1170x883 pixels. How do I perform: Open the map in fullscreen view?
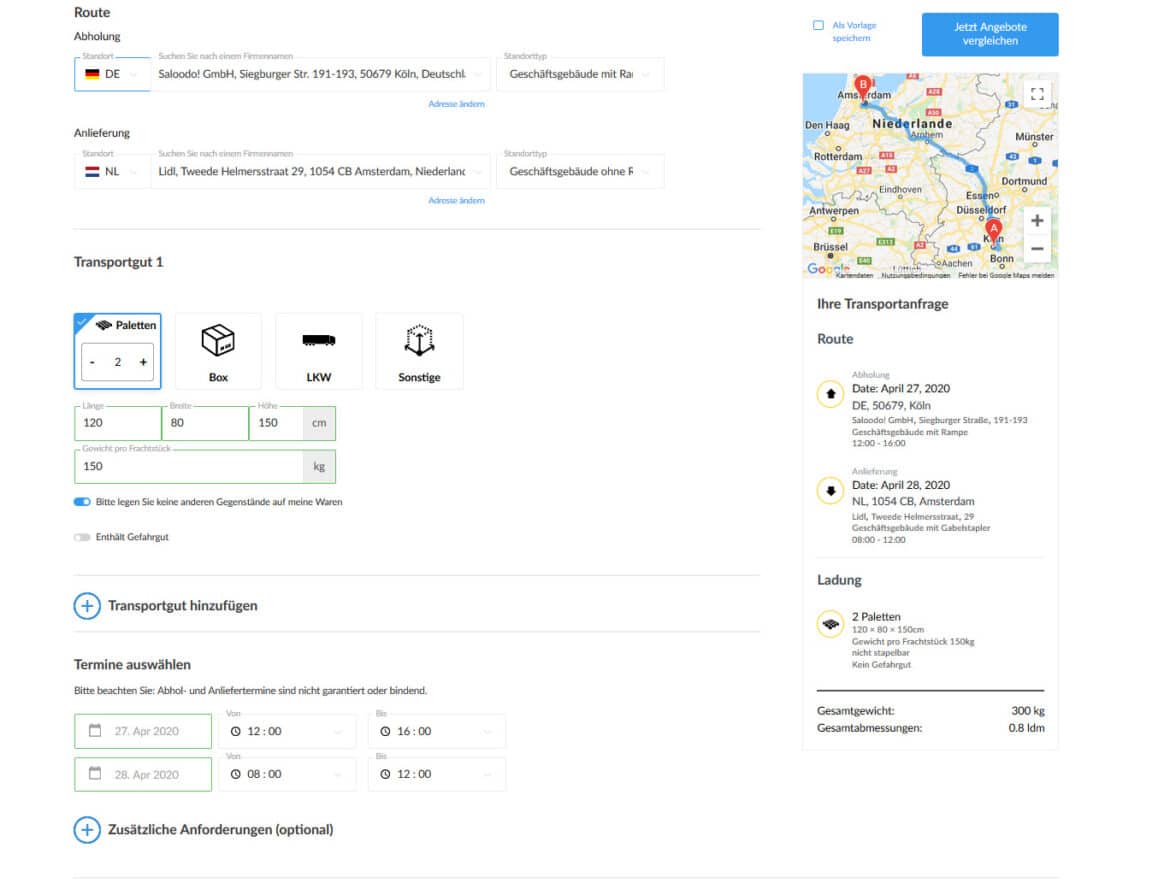pyautogui.click(x=1037, y=94)
